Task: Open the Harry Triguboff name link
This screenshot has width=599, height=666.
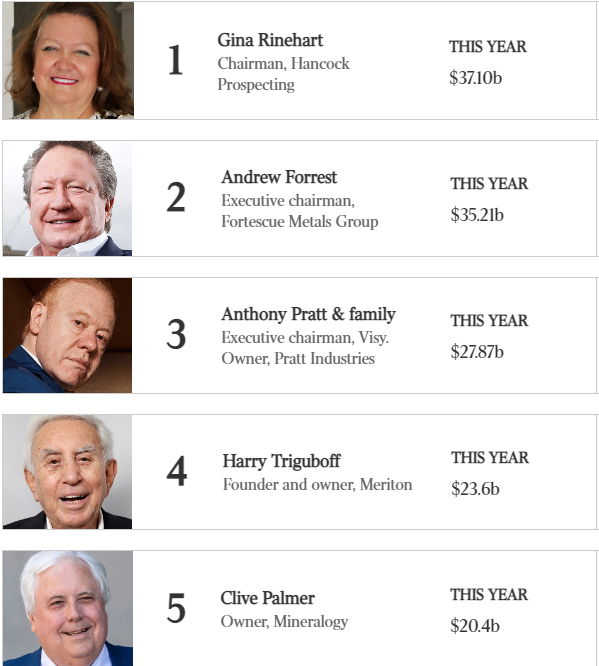Action: (281, 461)
